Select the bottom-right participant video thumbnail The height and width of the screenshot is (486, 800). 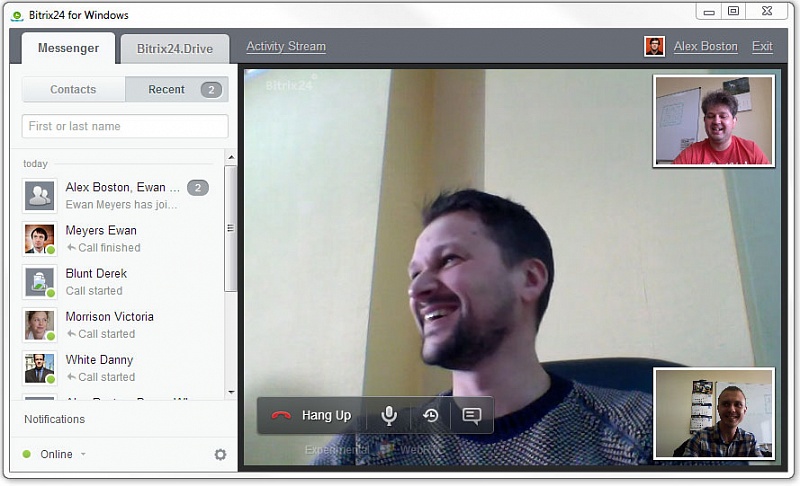(714, 414)
